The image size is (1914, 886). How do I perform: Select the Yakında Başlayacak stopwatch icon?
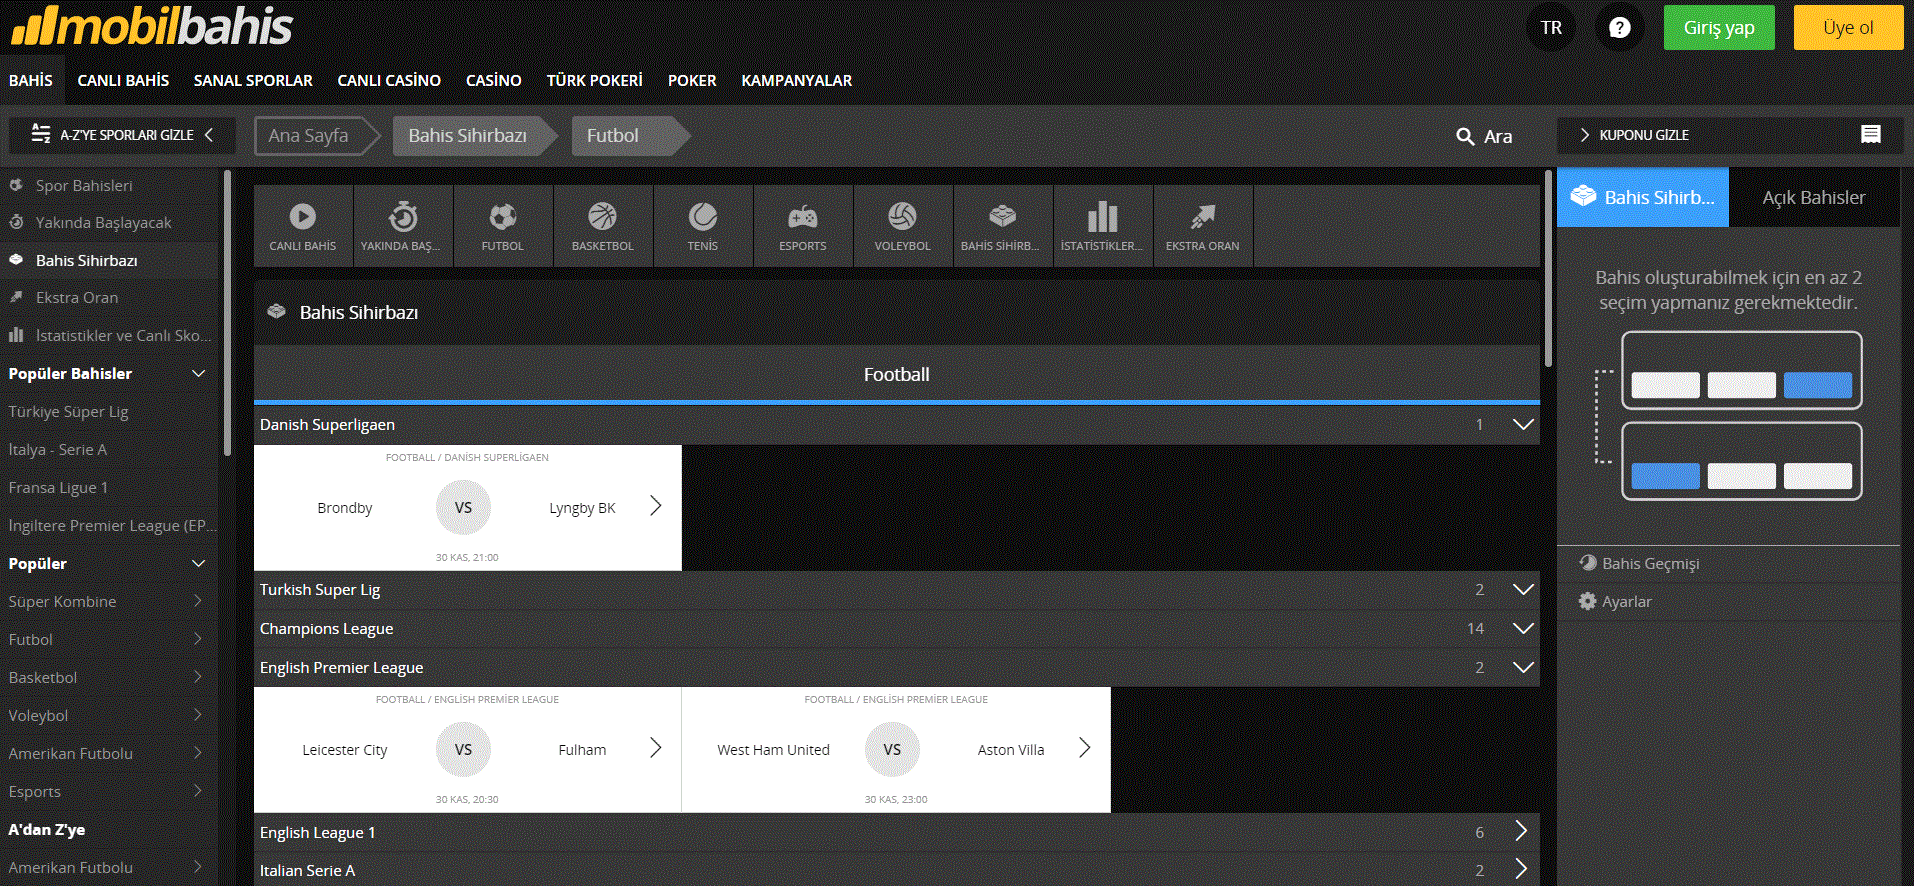pos(403,226)
